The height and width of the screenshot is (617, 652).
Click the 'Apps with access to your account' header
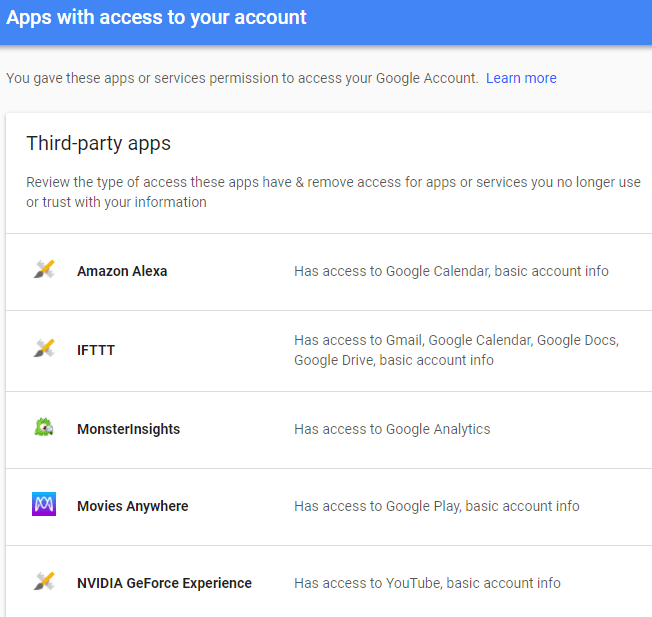[x=157, y=18]
